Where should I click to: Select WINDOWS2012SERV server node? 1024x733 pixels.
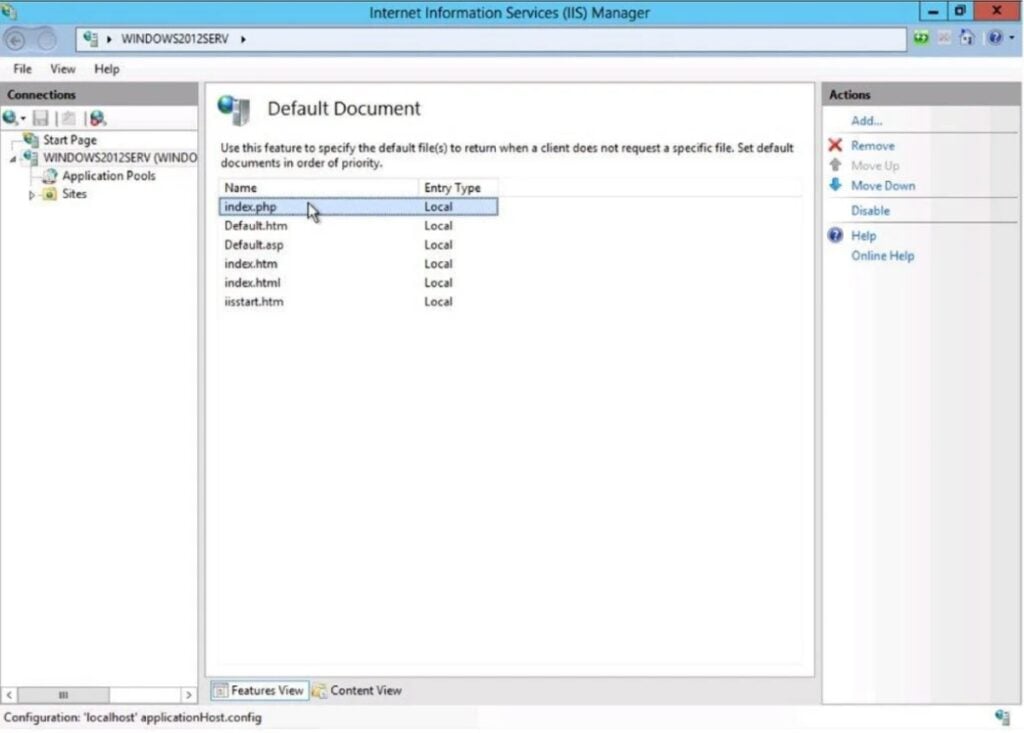pyautogui.click(x=120, y=157)
